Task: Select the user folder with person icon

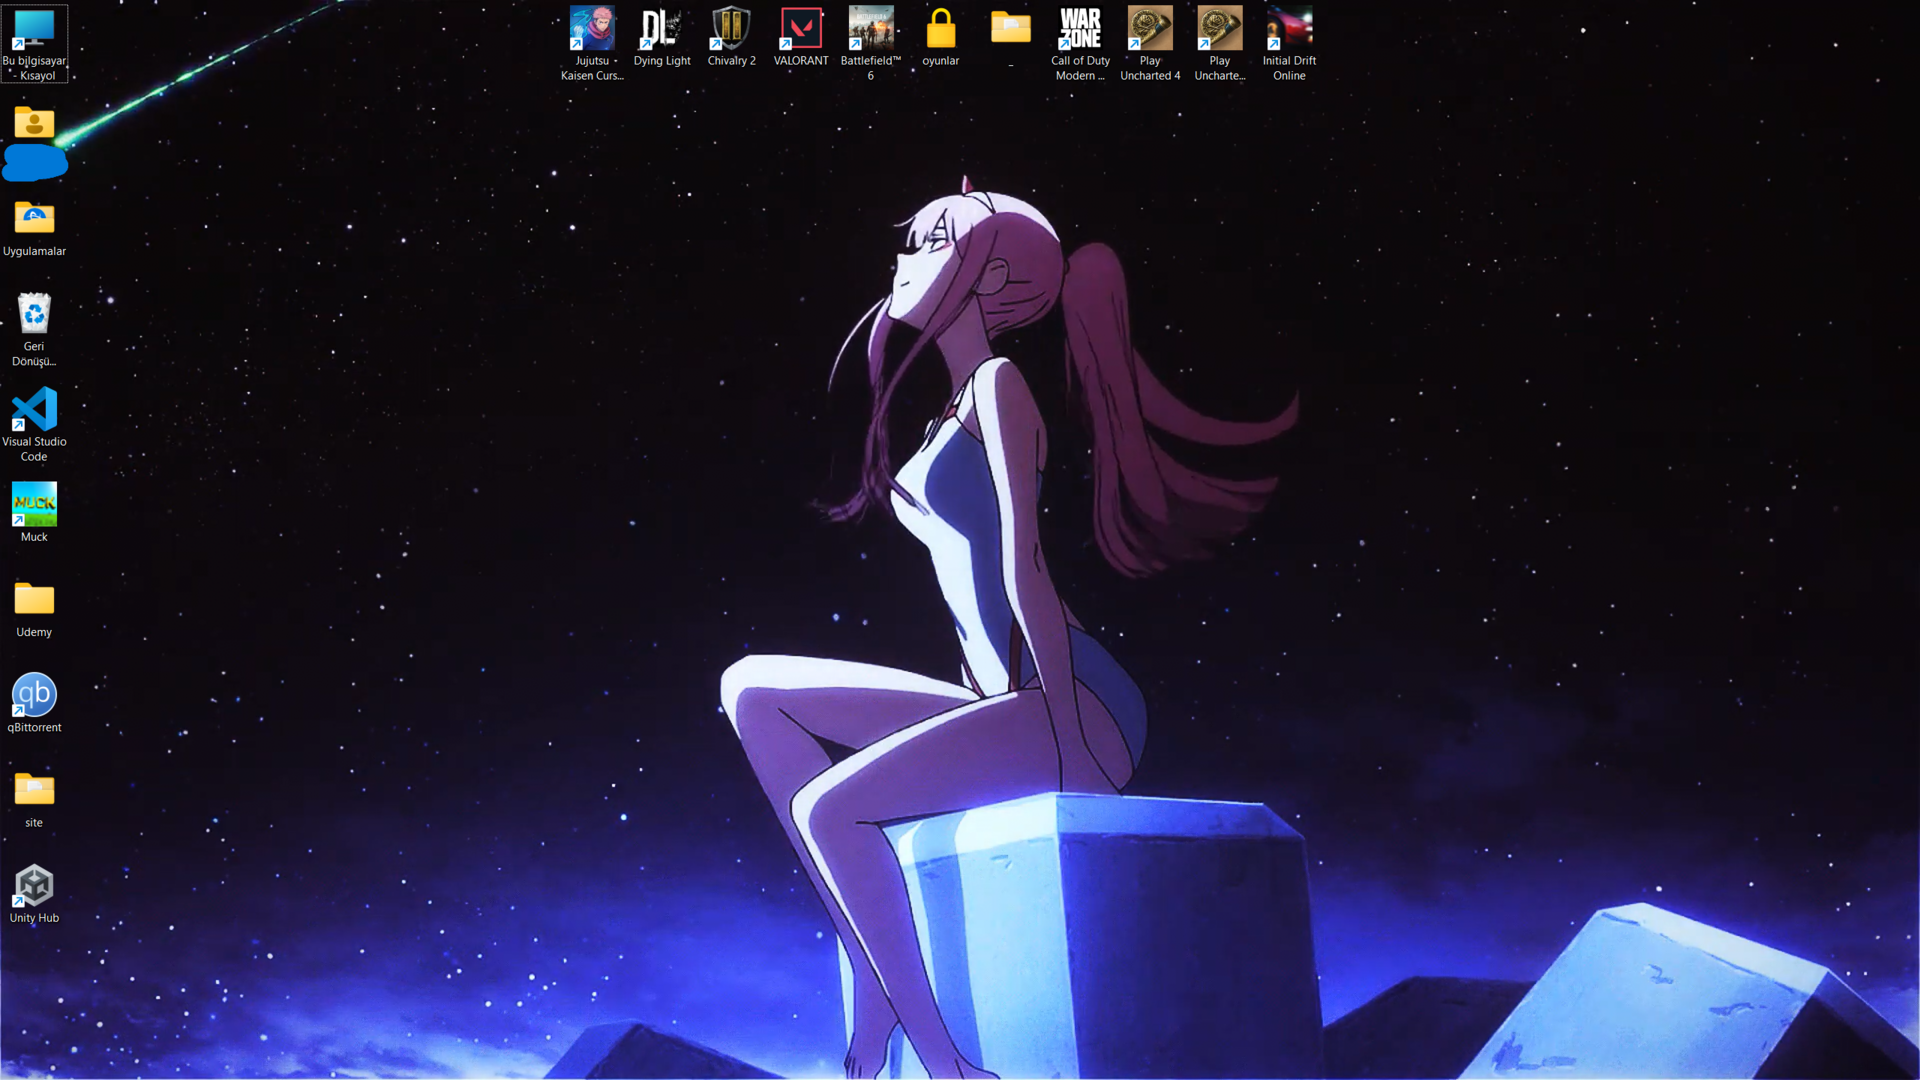Action: pyautogui.click(x=34, y=124)
